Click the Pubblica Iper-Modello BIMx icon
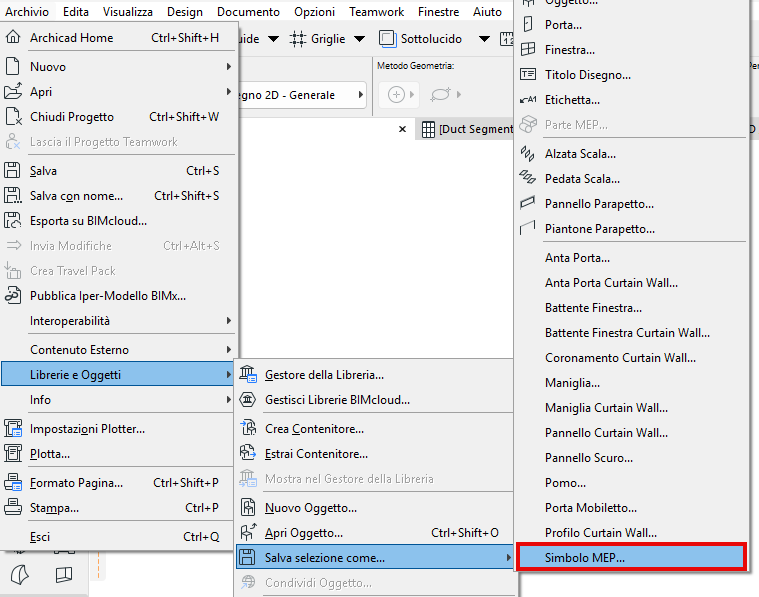This screenshot has width=759, height=597. pyautogui.click(x=13, y=295)
